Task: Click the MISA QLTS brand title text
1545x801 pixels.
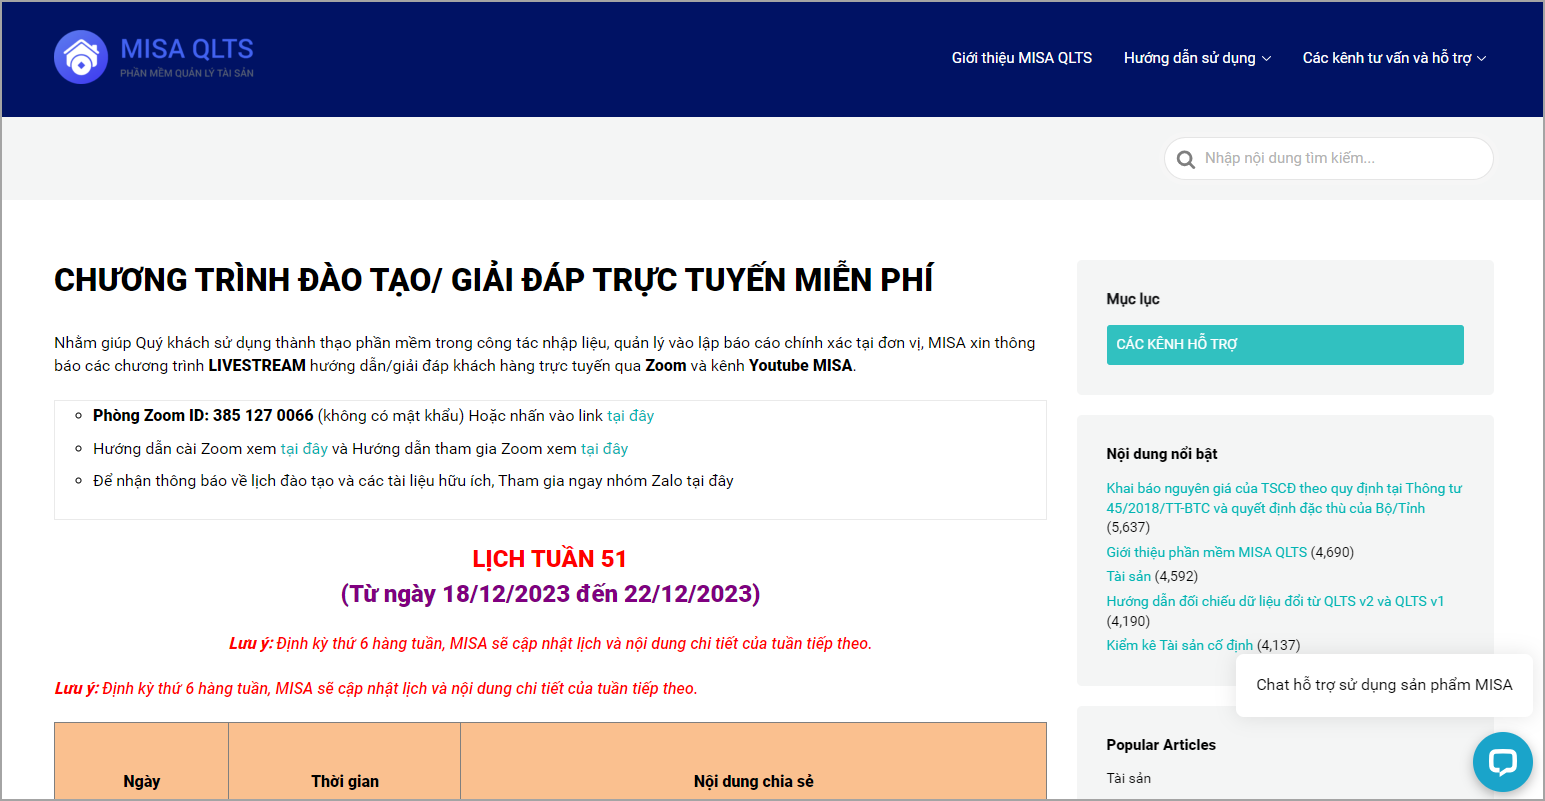Action: [x=187, y=49]
